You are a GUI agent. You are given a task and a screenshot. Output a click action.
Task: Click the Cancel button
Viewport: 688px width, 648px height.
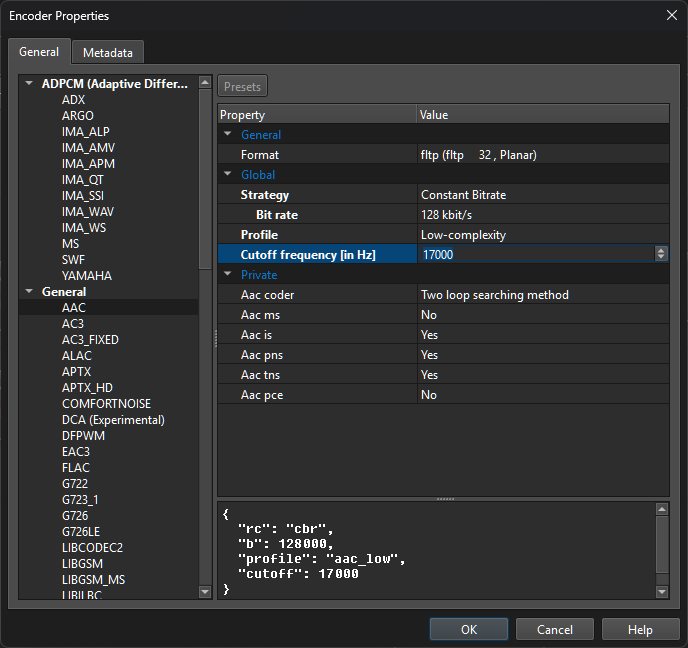(555, 630)
